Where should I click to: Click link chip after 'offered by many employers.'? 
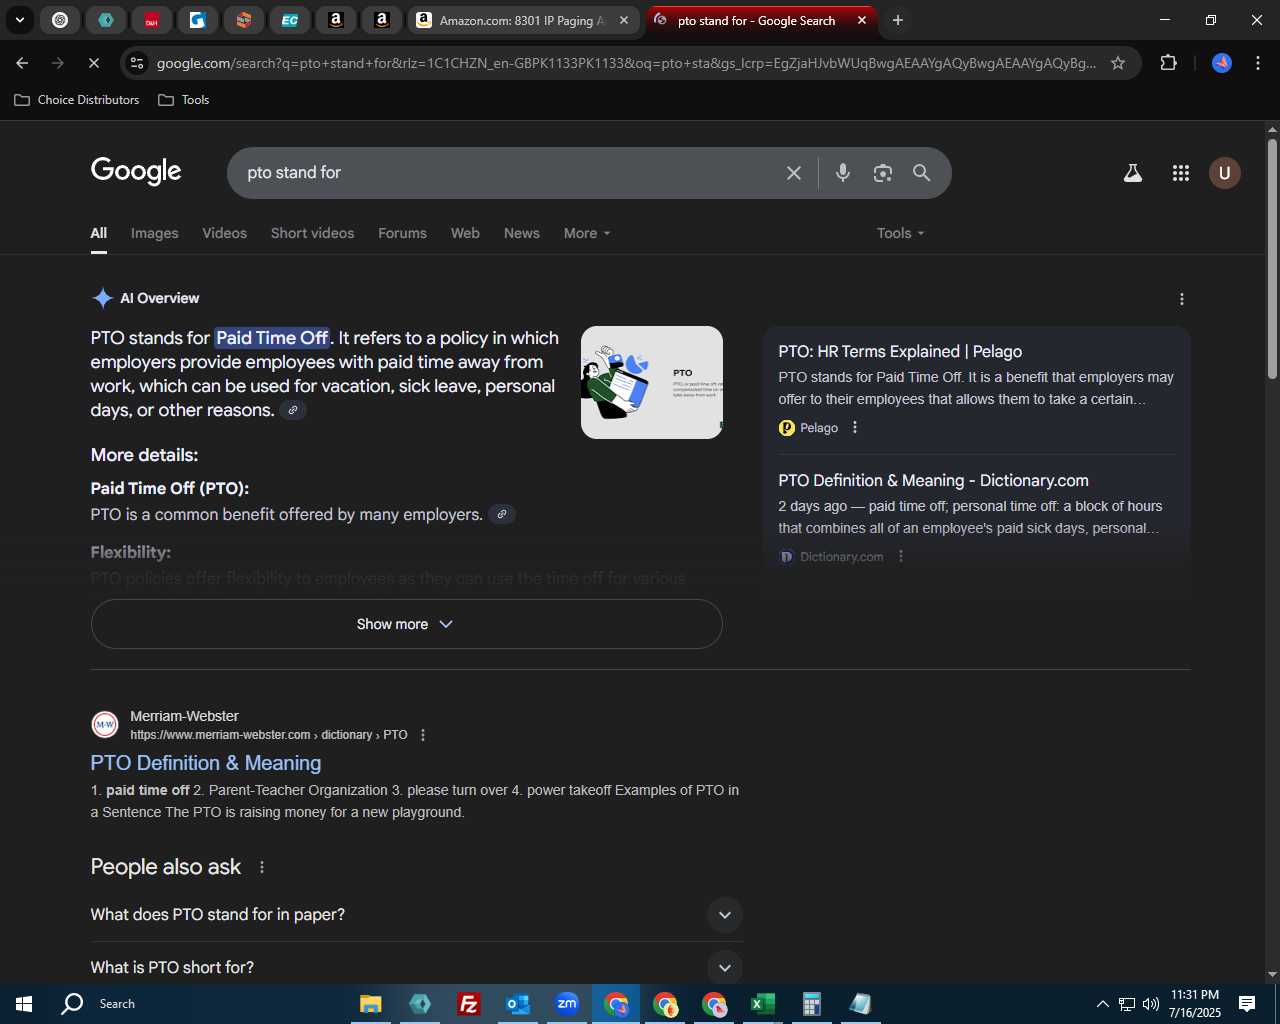pyautogui.click(x=502, y=514)
